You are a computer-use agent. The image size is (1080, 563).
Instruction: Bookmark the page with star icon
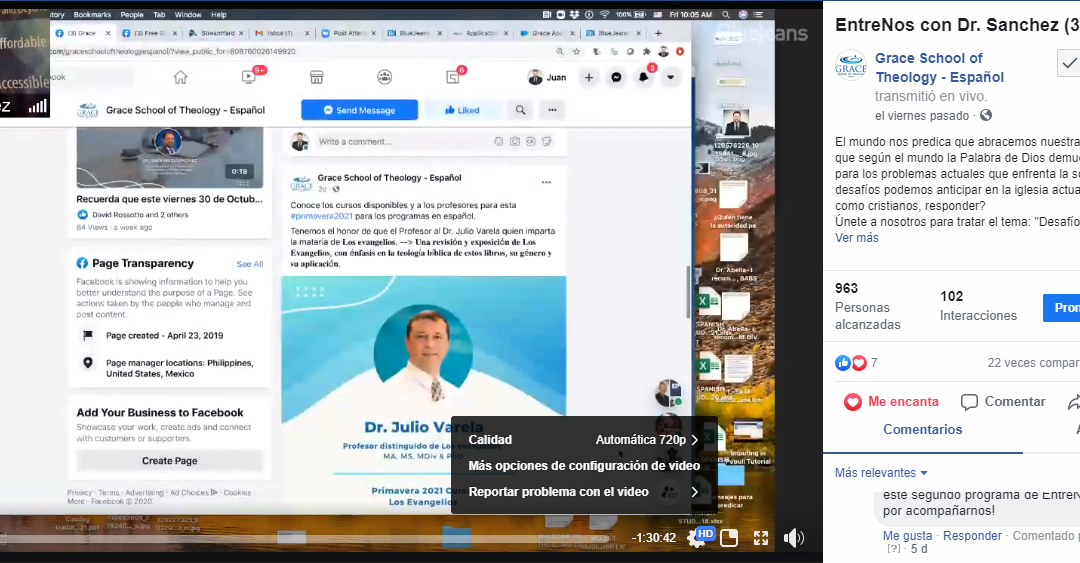pos(577,52)
